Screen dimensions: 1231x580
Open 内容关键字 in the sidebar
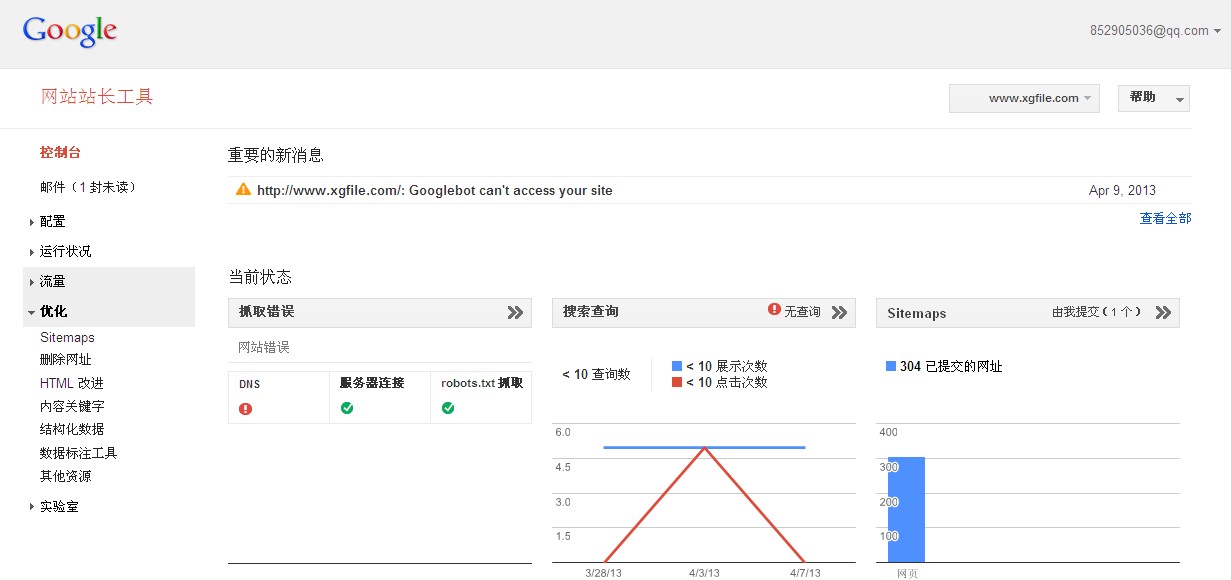click(x=72, y=407)
